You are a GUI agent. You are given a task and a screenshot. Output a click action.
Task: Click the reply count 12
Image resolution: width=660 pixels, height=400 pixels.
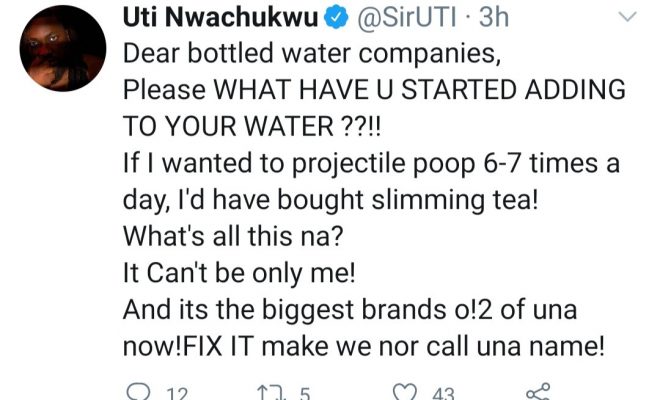(177, 392)
